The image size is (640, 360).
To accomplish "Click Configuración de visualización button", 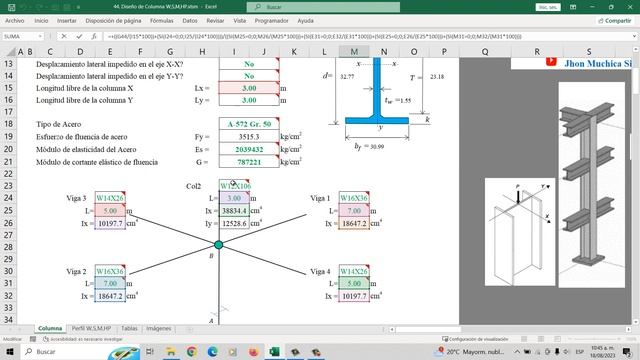I will (x=476, y=339).
